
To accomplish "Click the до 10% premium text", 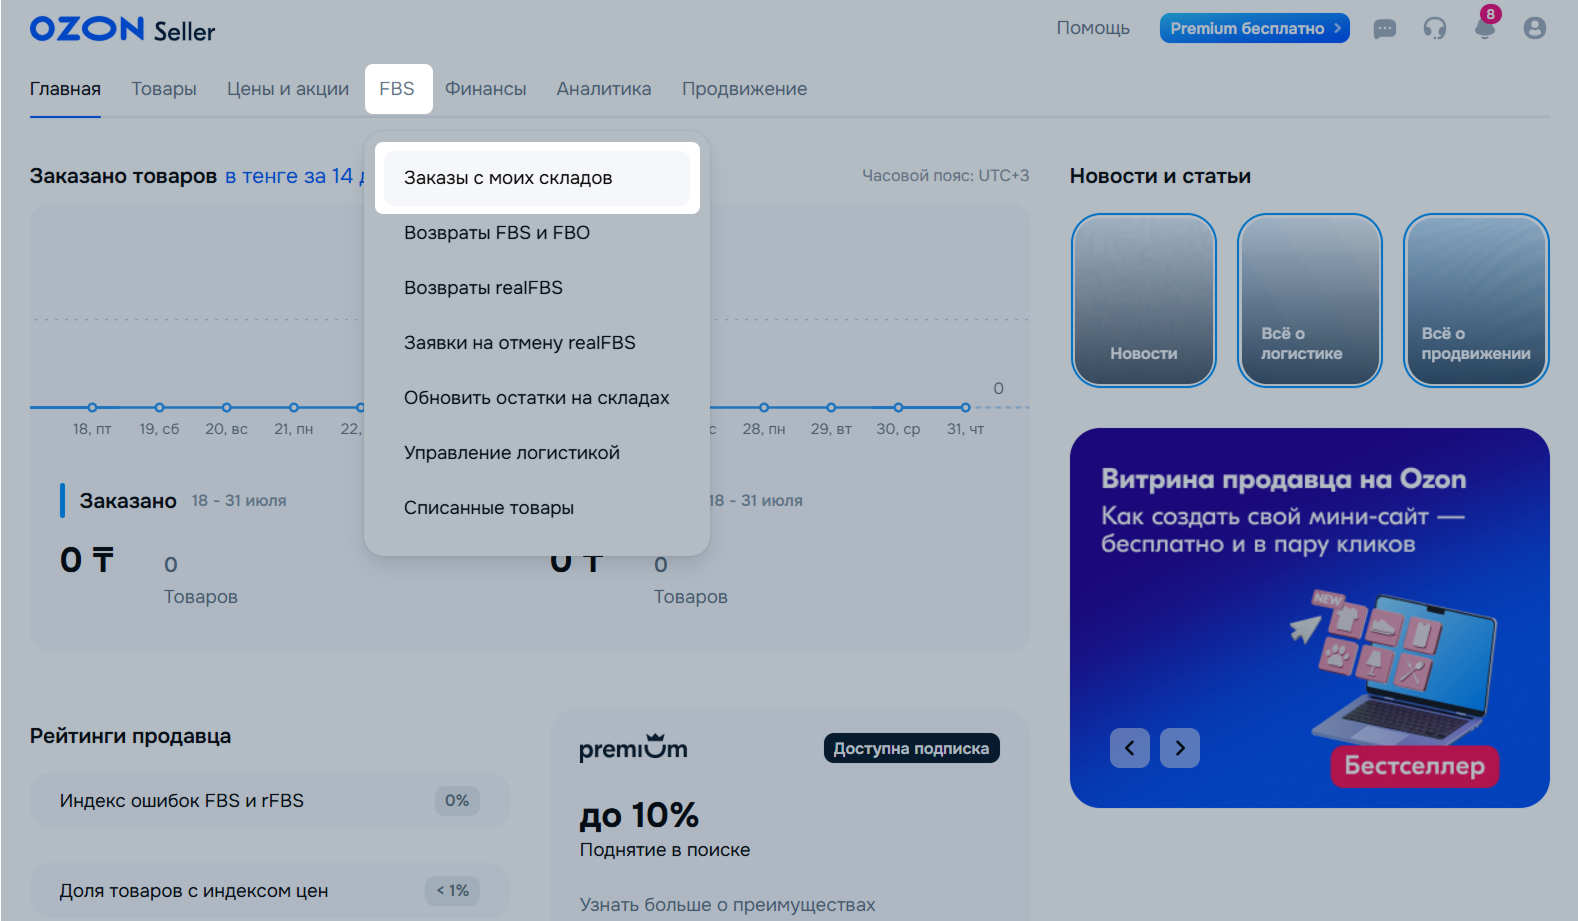I will [639, 816].
